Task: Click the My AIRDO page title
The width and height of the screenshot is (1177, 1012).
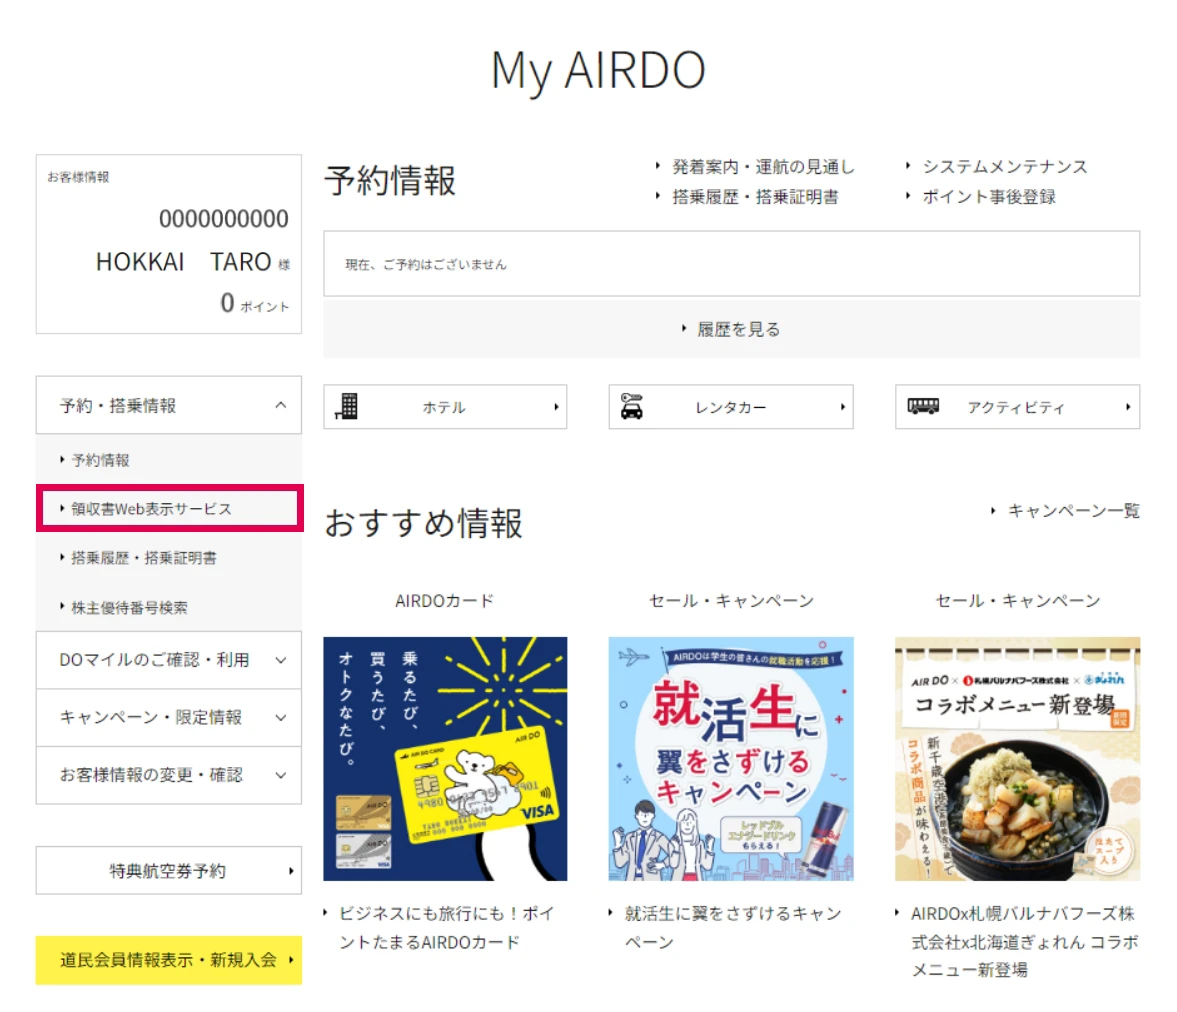Action: coord(598,71)
